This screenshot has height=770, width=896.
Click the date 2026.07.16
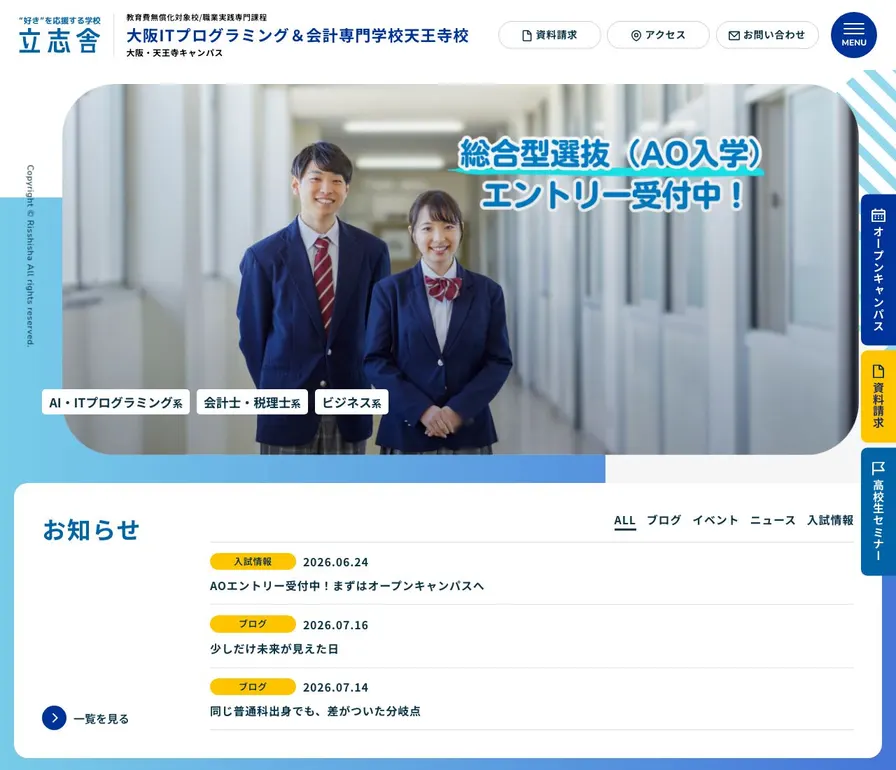(x=335, y=625)
